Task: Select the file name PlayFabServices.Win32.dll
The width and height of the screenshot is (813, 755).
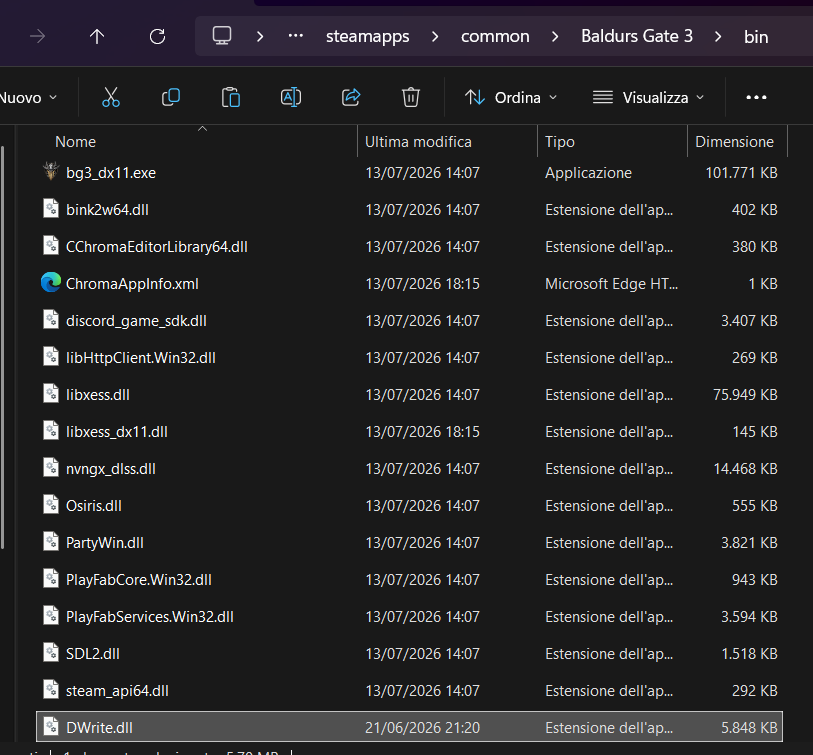Action: (x=149, y=617)
